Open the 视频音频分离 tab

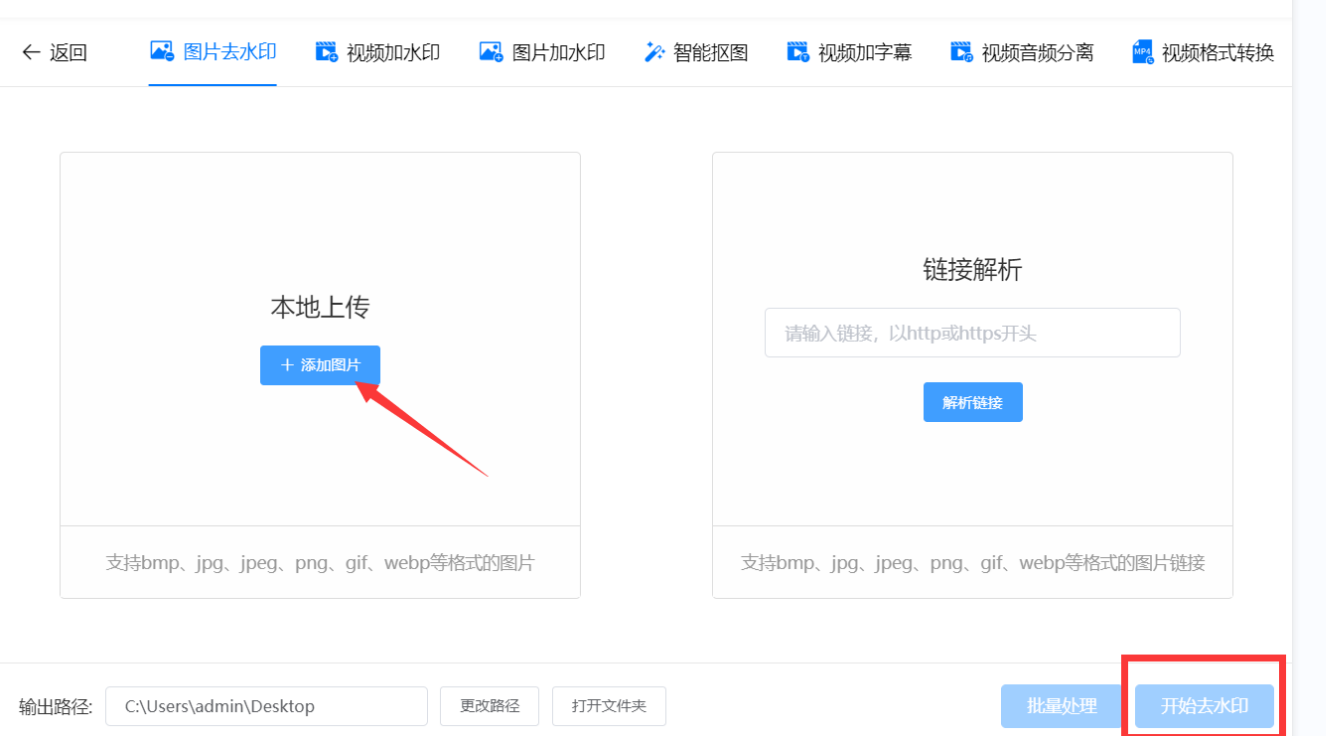coord(1037,53)
